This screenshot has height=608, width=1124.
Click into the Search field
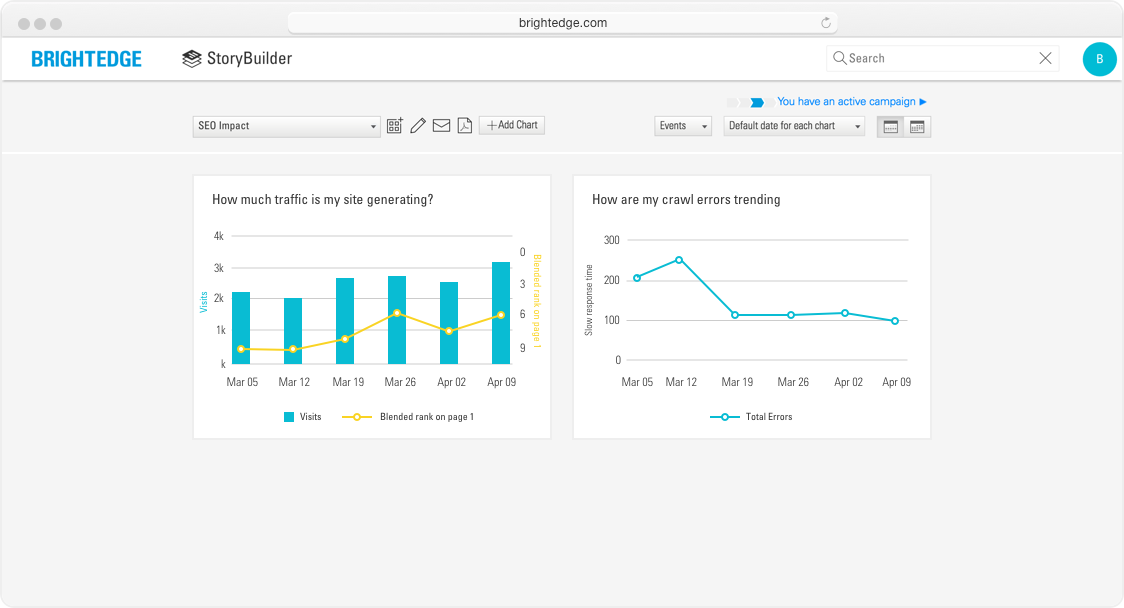point(935,58)
